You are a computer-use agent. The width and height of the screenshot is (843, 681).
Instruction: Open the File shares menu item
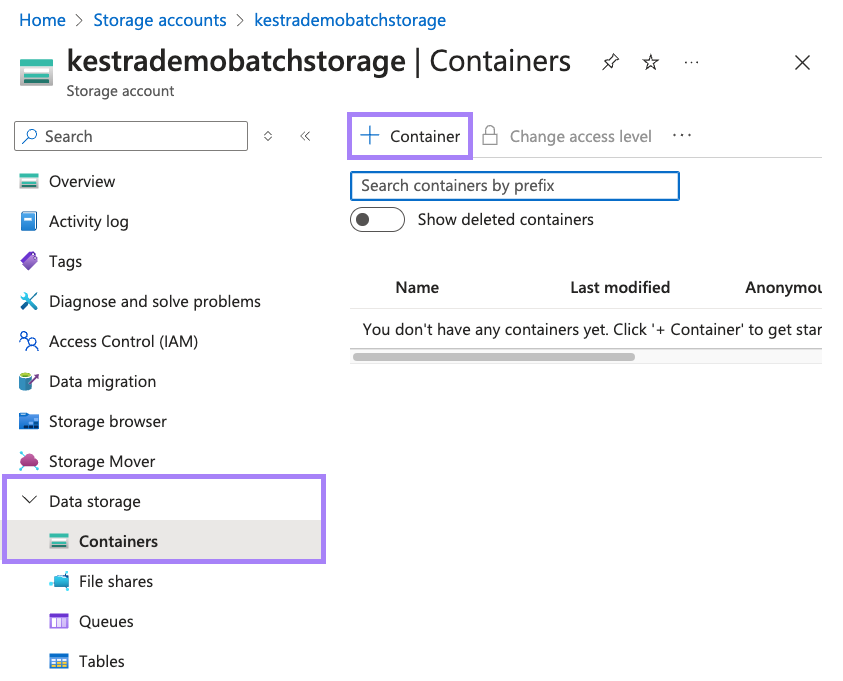tap(115, 581)
